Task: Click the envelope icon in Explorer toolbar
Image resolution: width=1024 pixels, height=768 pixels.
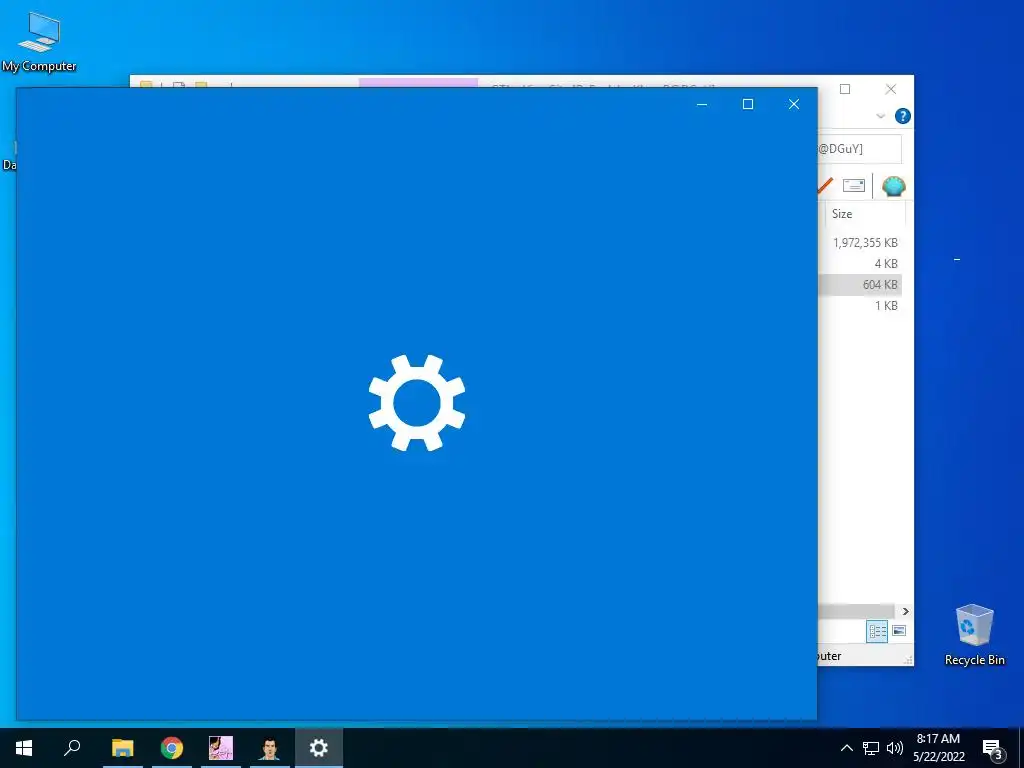Action: click(x=854, y=186)
